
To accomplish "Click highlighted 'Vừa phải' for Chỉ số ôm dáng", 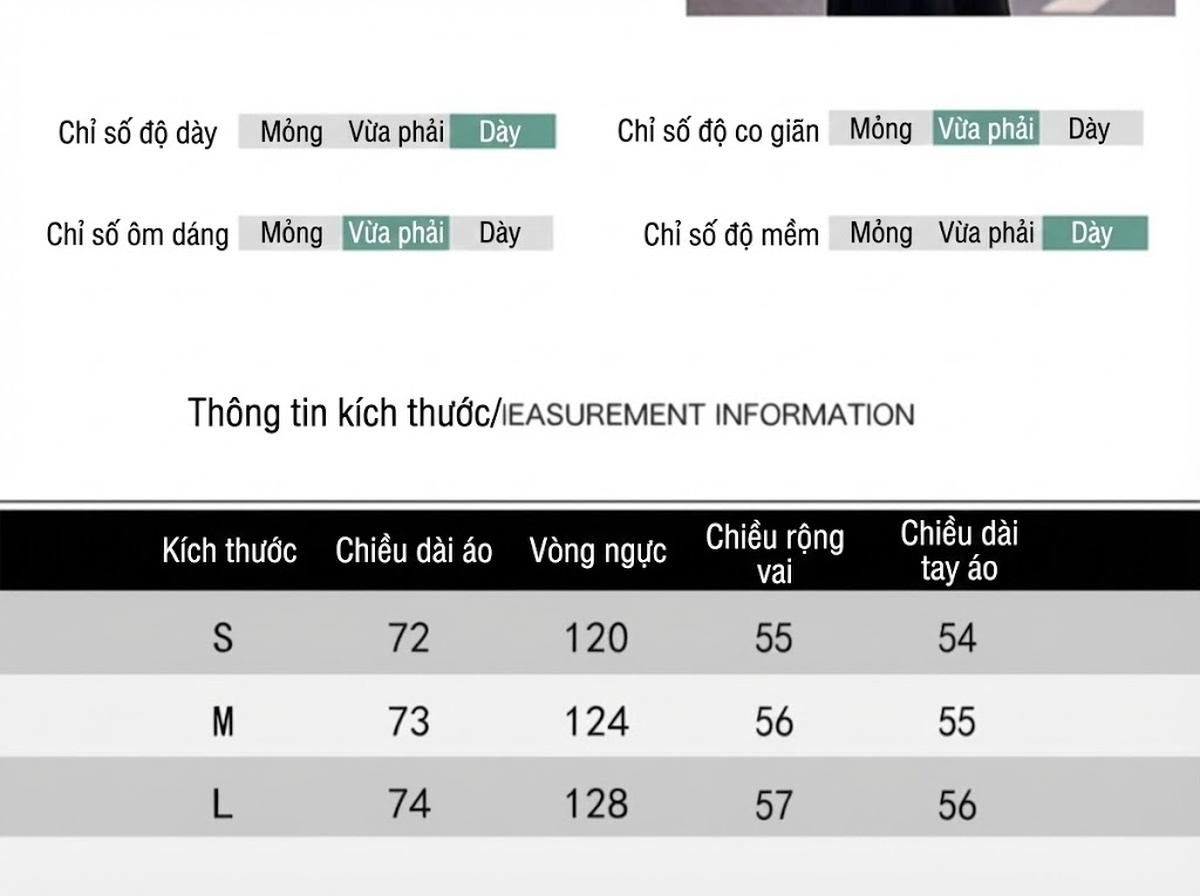I will [x=397, y=233].
